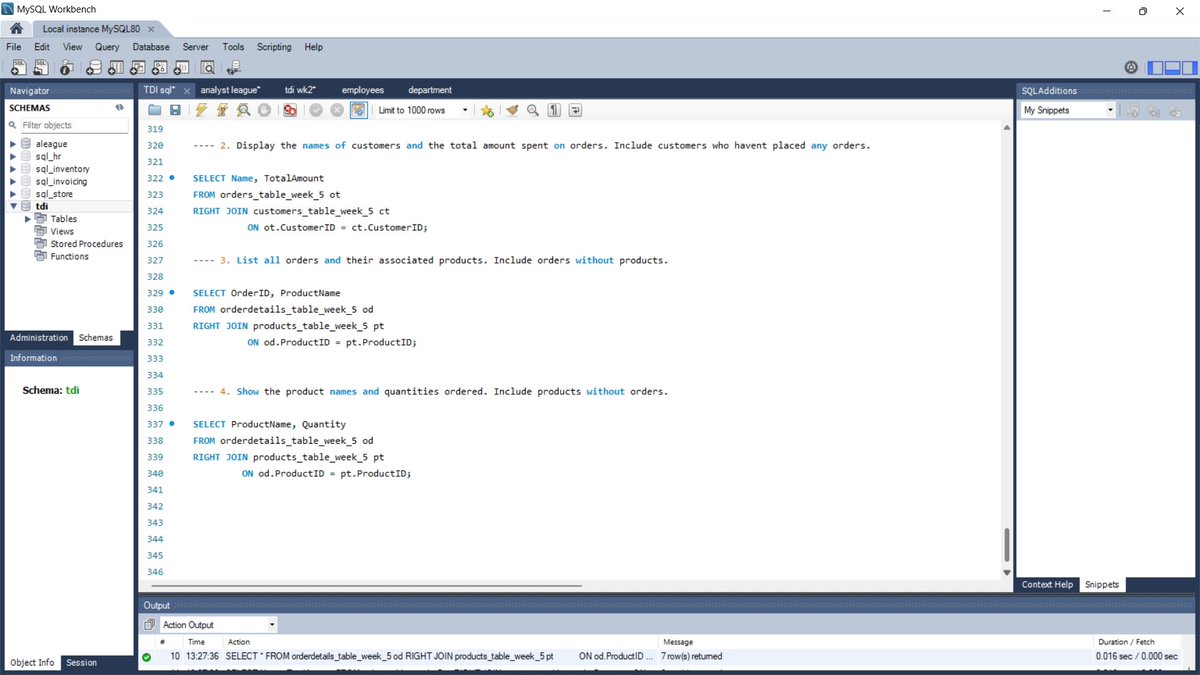The width and height of the screenshot is (1200, 675).
Task: Reconnect to DBMS toolbar icon
Action: pos(234,68)
